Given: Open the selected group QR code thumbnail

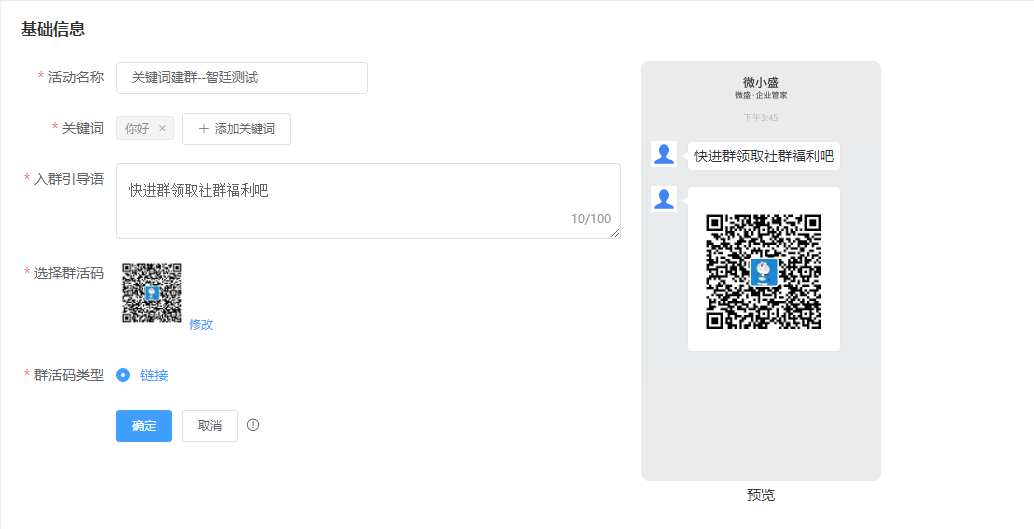Looking at the screenshot, I should coord(152,293).
